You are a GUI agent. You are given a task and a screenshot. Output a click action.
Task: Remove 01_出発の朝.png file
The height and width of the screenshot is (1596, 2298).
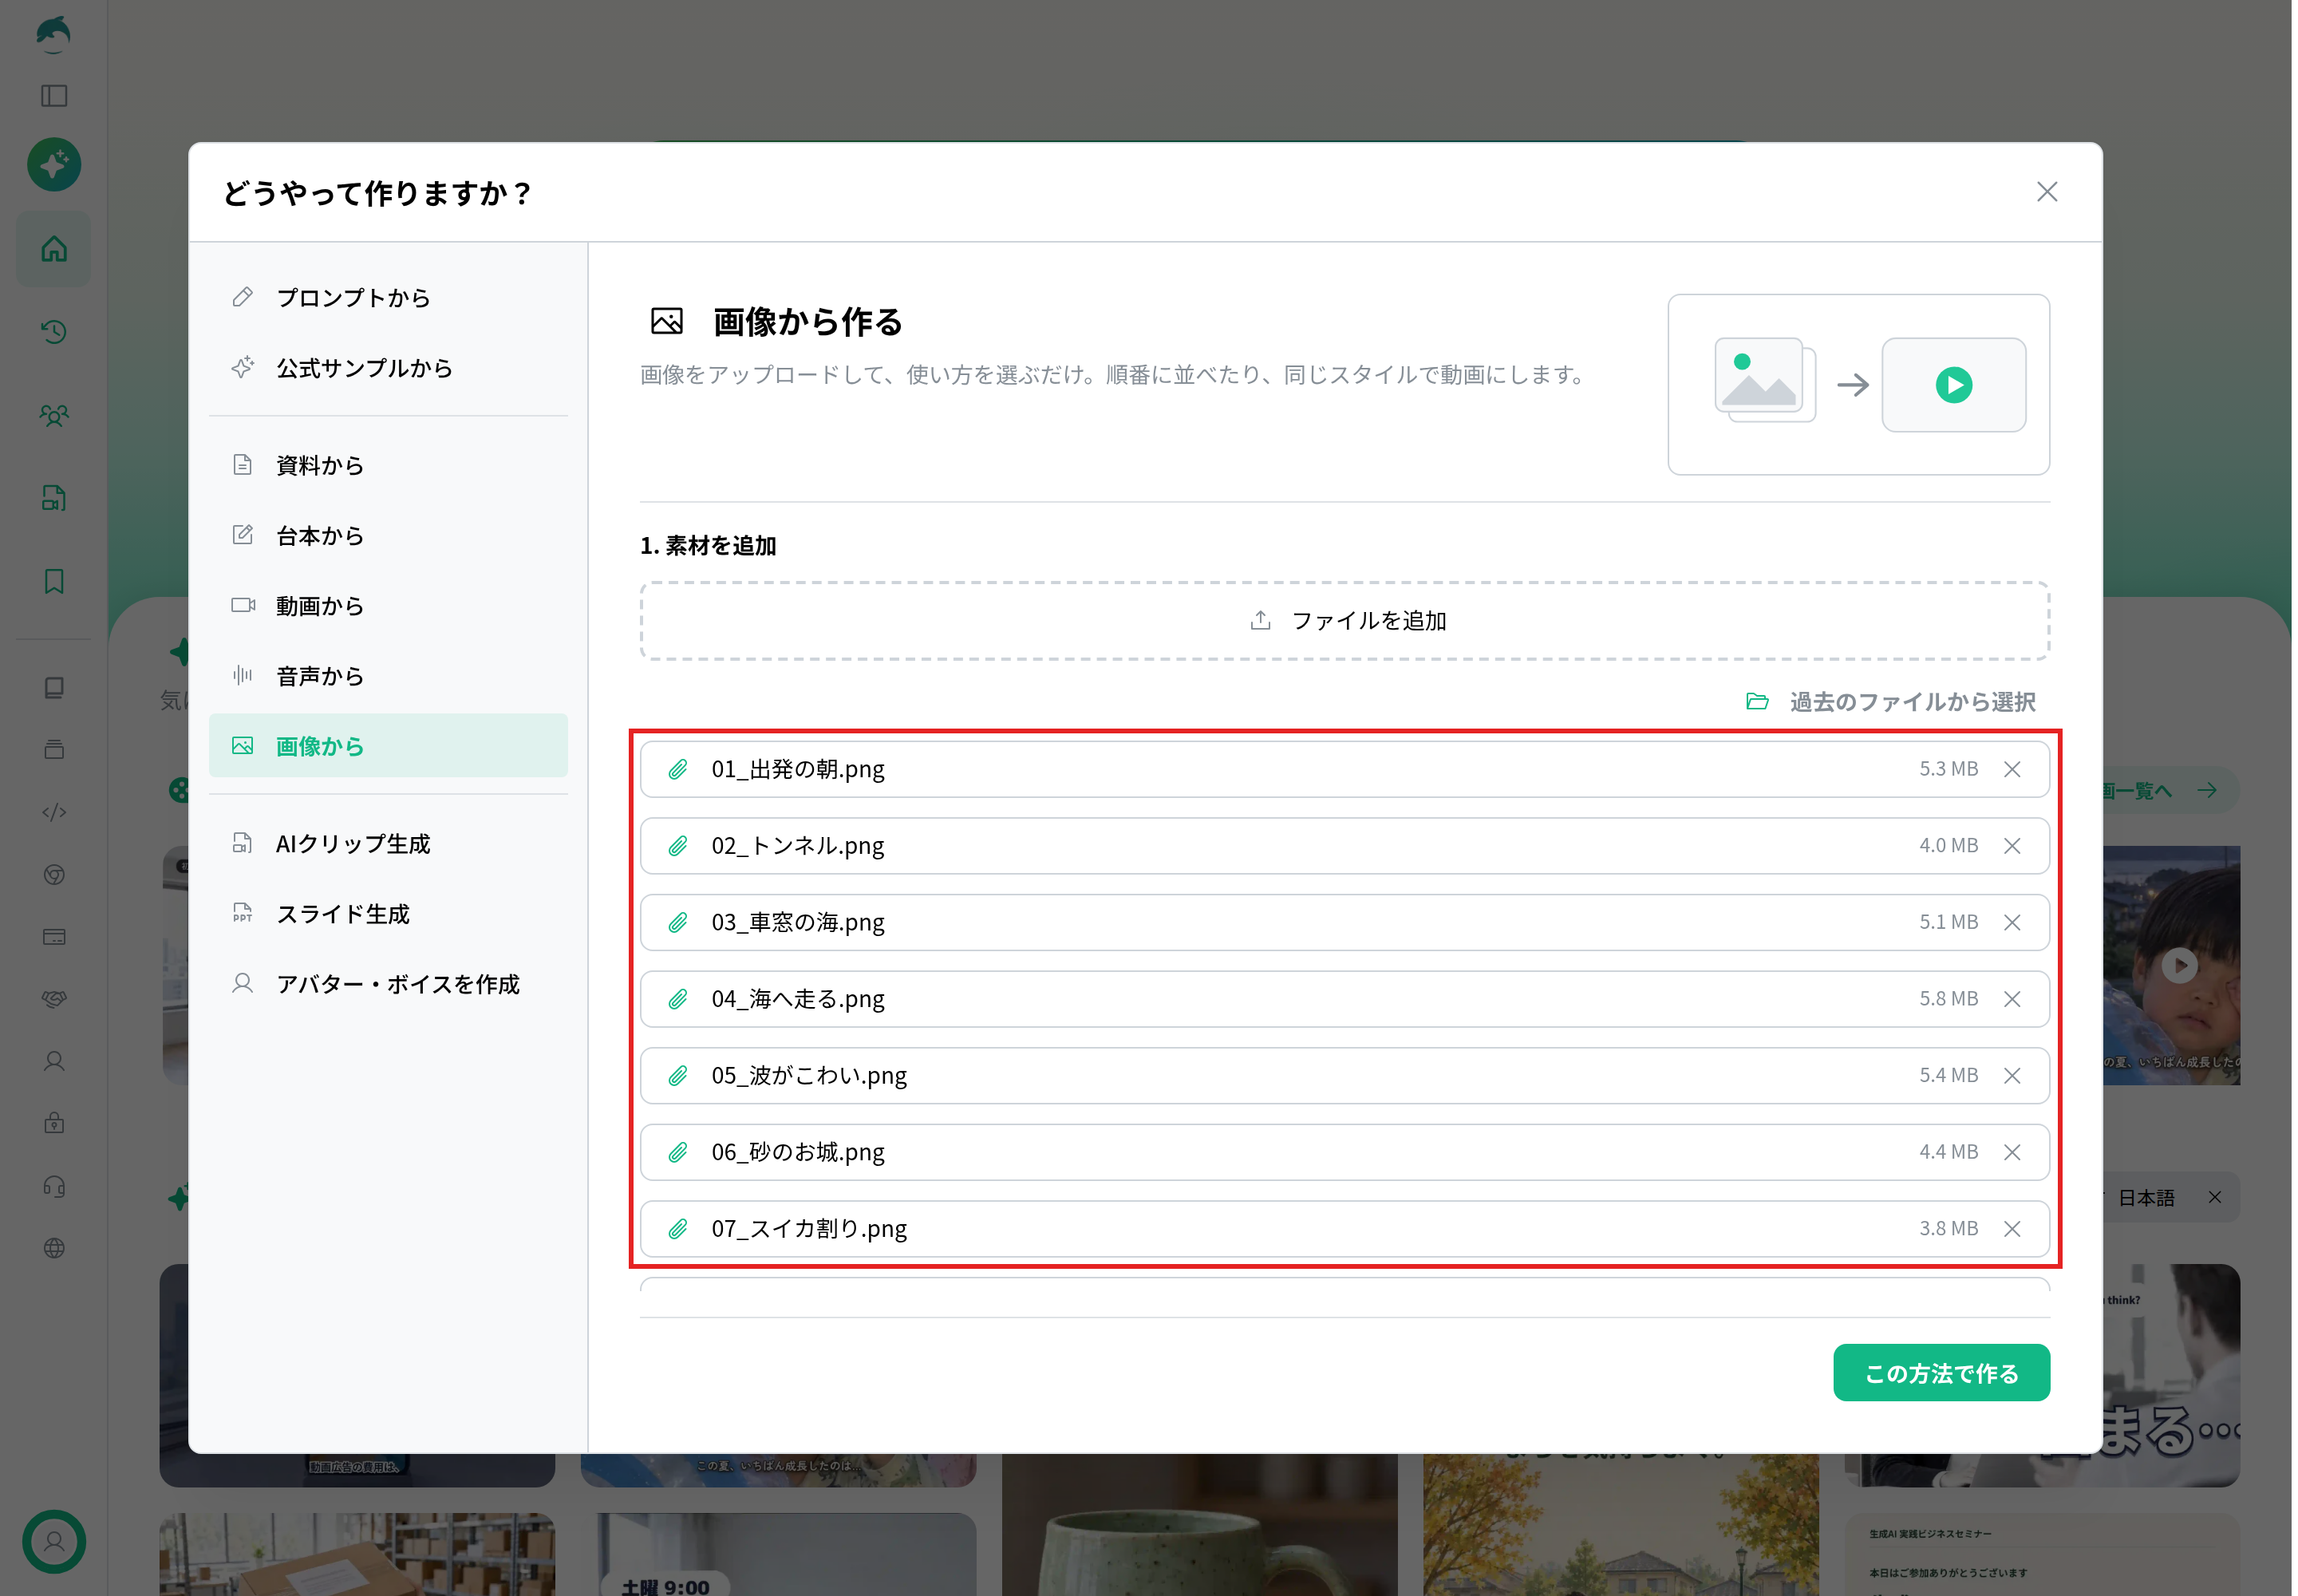tap(2012, 769)
